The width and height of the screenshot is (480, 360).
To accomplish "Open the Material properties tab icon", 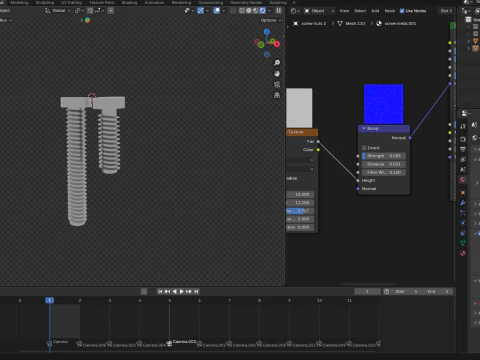I will coord(463,253).
